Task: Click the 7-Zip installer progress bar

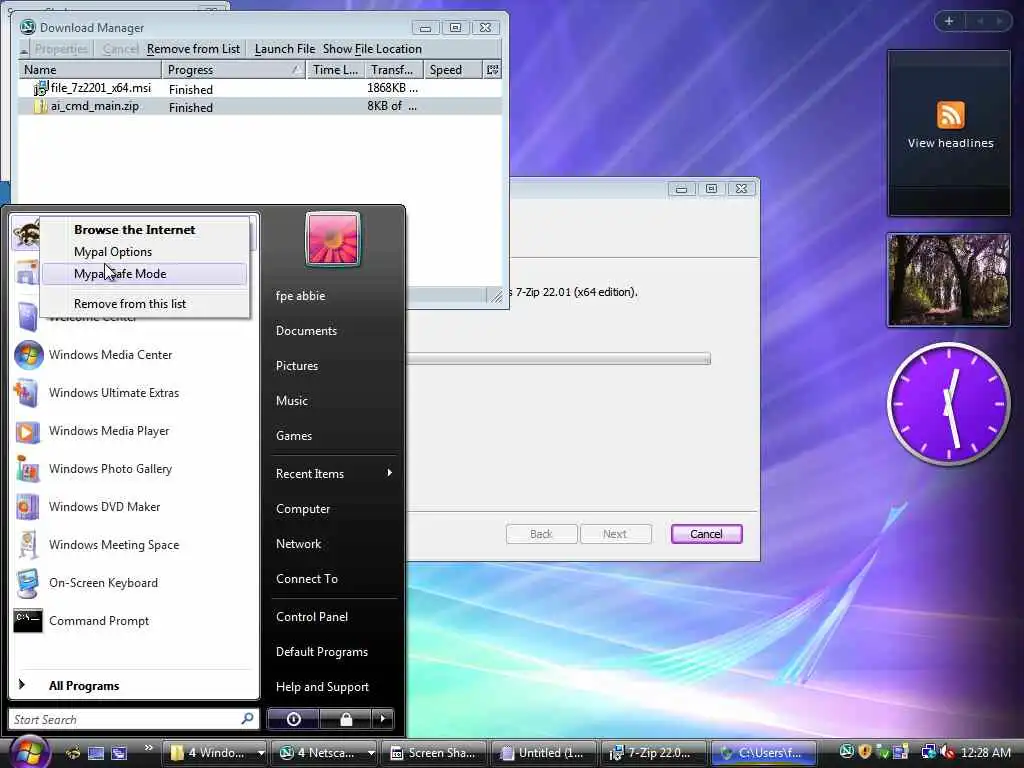Action: [x=558, y=359]
